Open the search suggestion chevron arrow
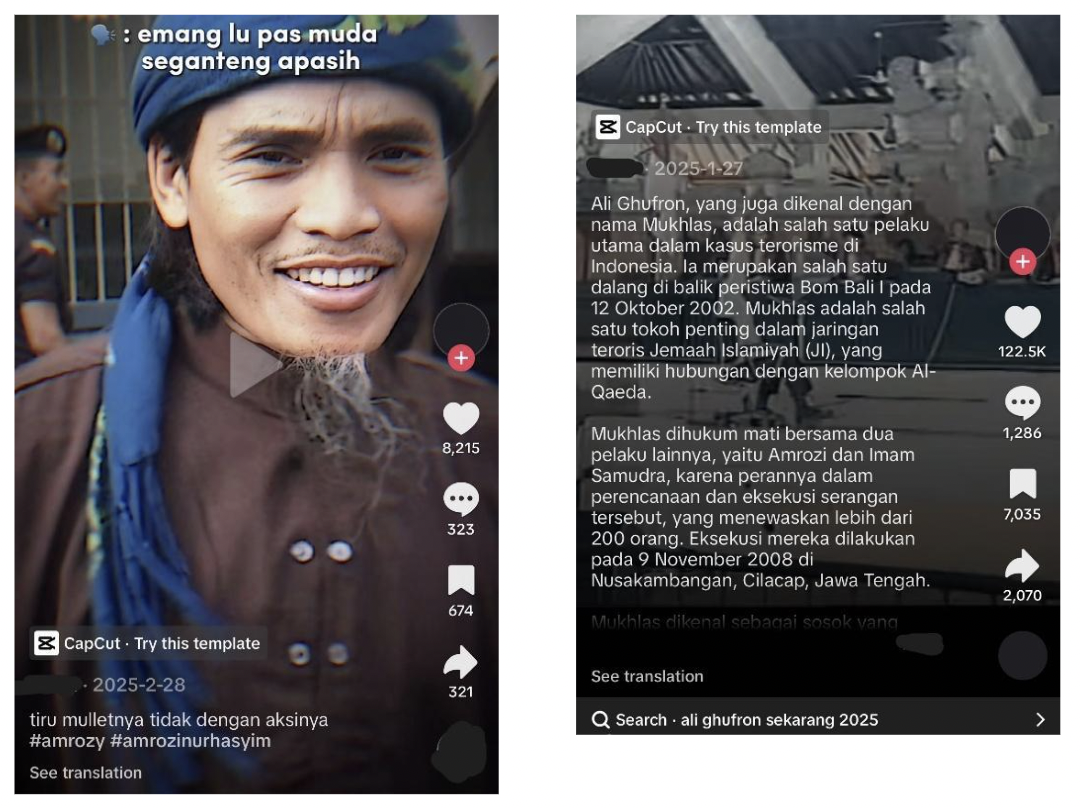 (x=1040, y=720)
